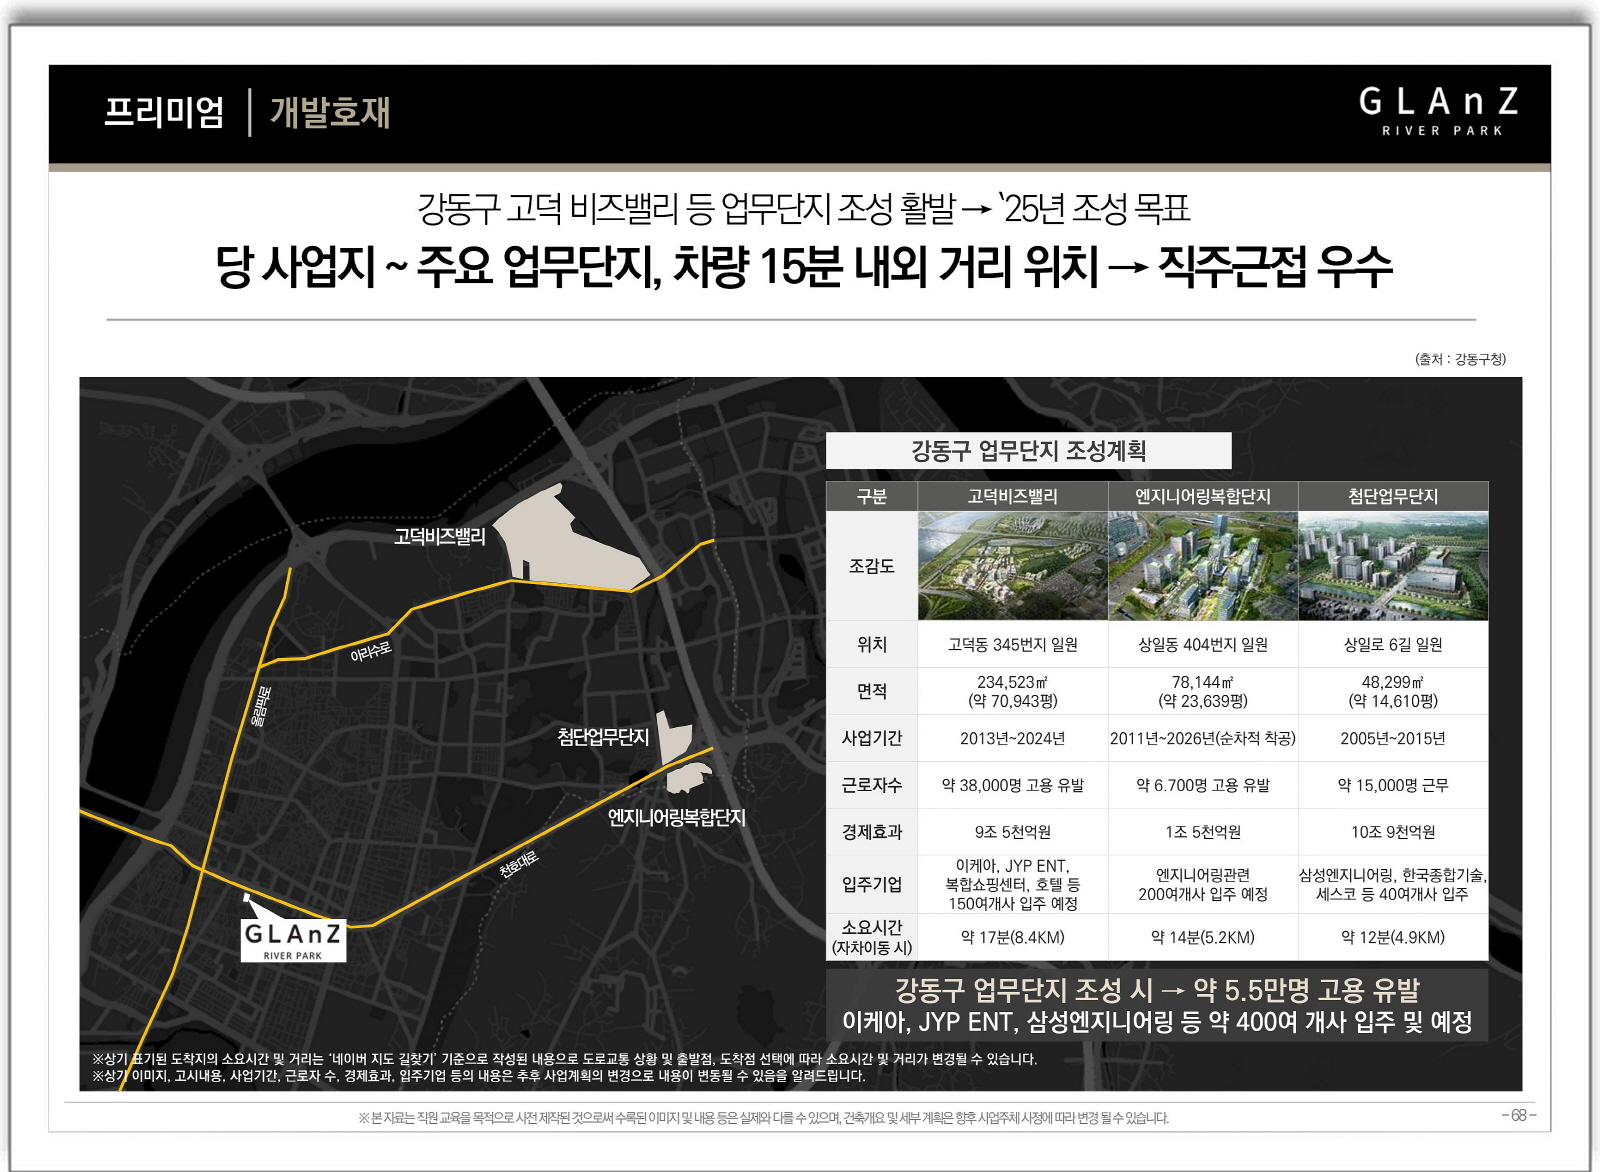
Task: Click the 입주기업 row label
Action: (871, 884)
